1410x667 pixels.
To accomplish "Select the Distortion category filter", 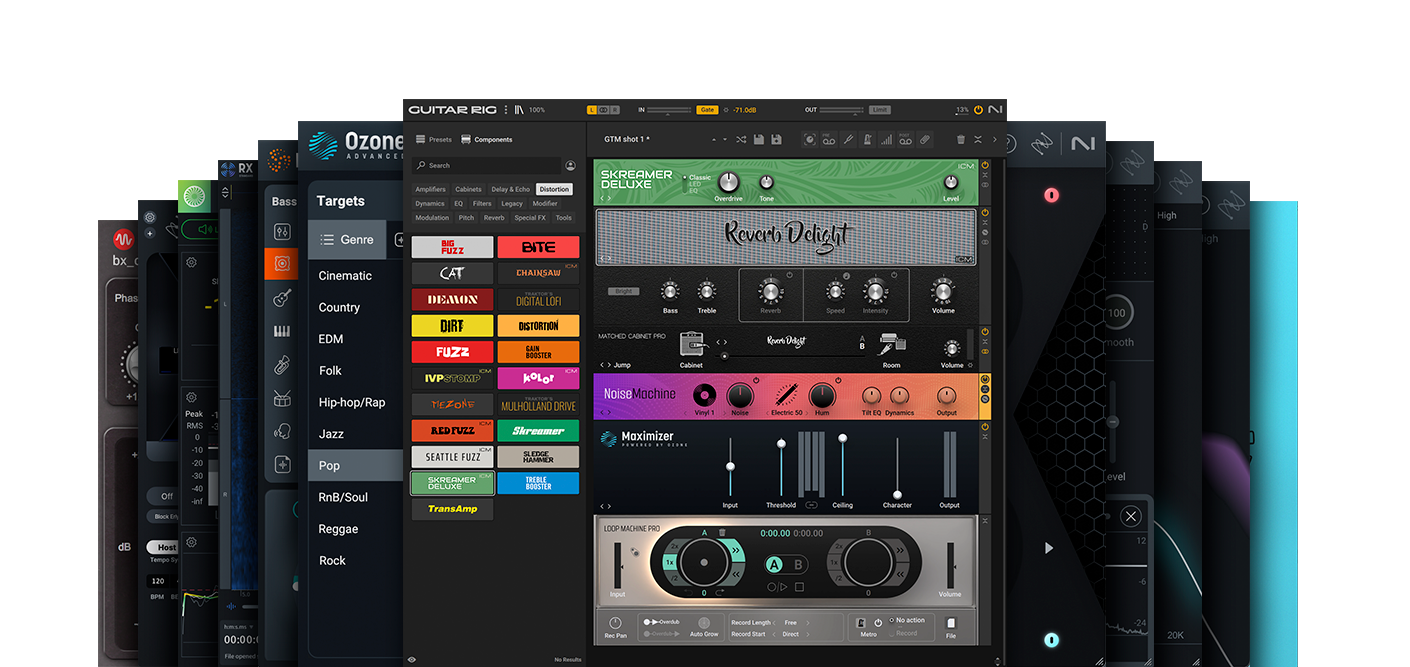I will [554, 188].
